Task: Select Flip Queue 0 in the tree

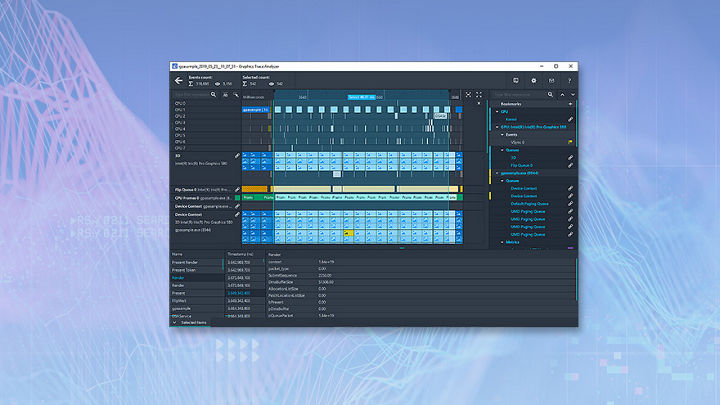Action: [522, 165]
